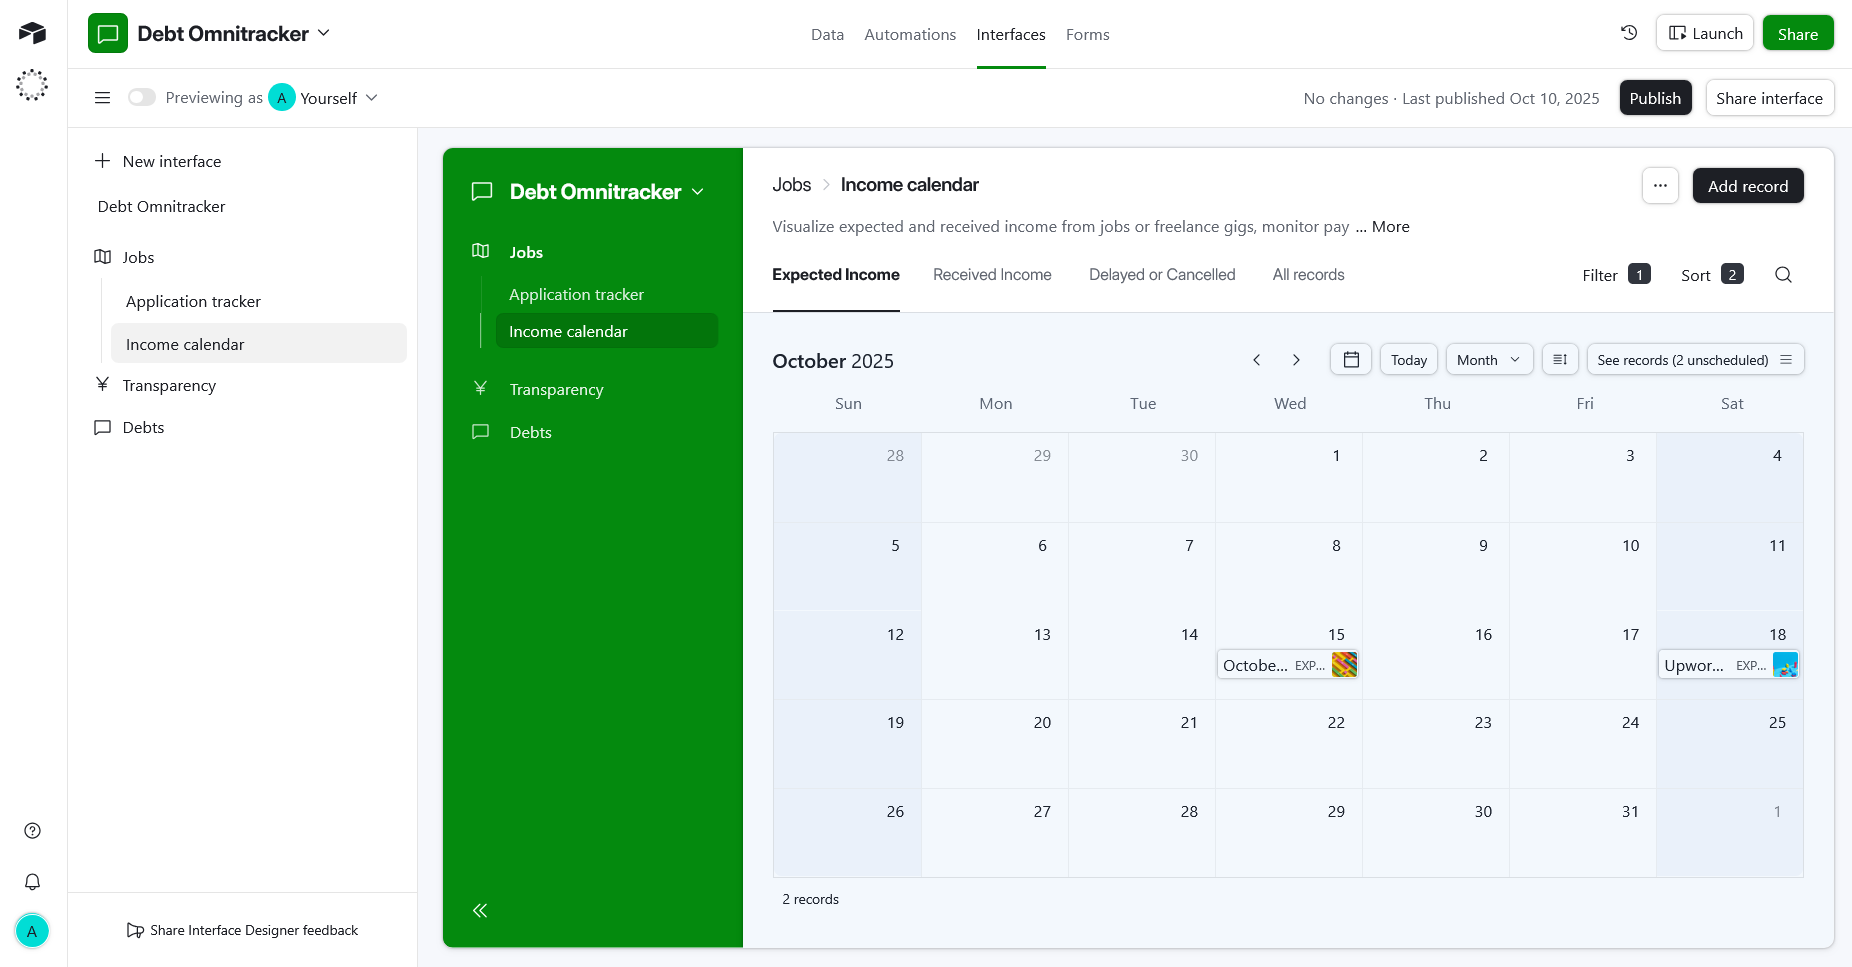1852x967 pixels.
Task: Open the help question mark icon
Action: pos(32,831)
